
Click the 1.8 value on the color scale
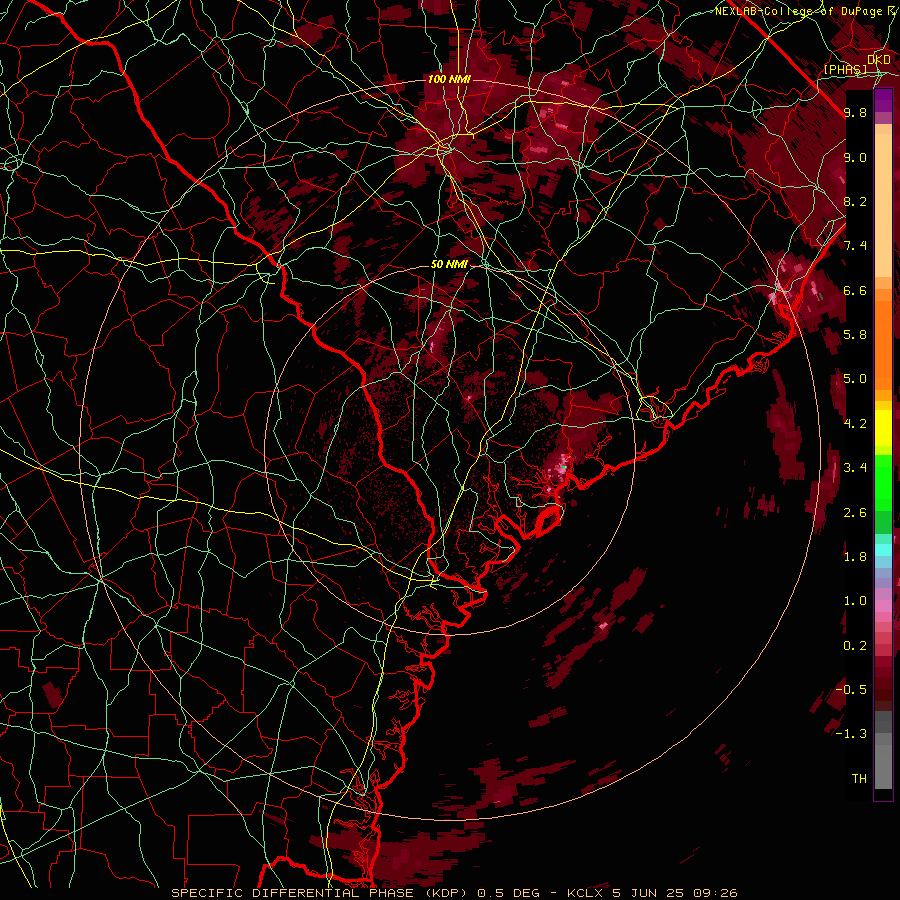855,557
